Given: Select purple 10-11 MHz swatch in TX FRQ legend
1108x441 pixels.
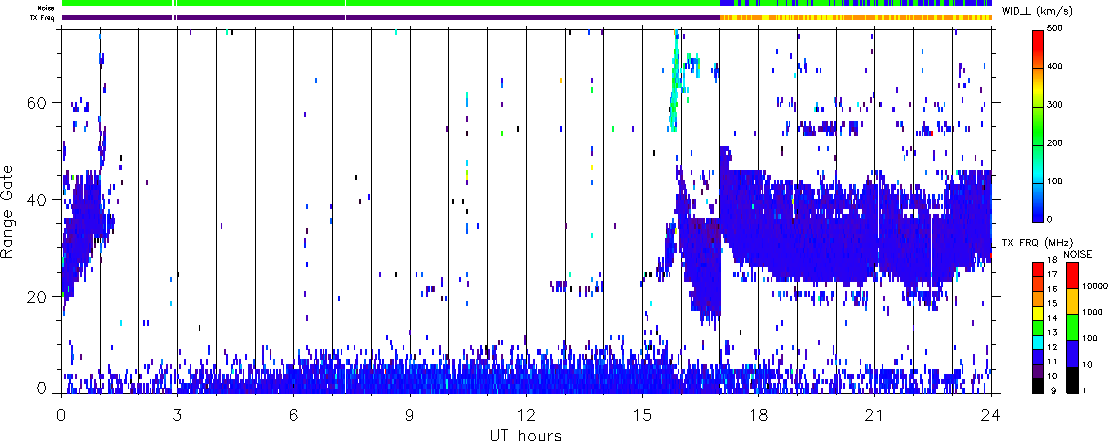Looking at the screenshot, I should pos(1037,370).
